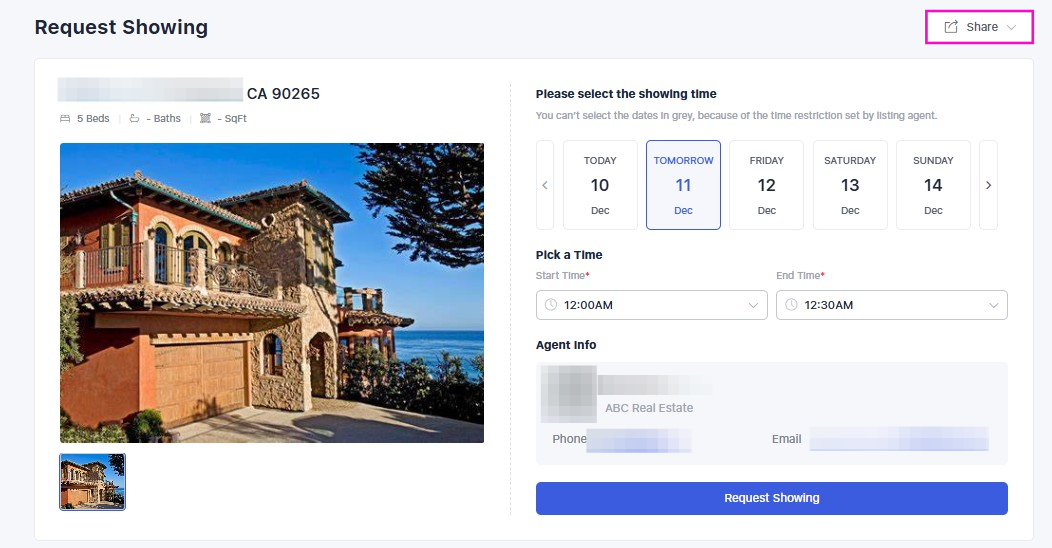1052x548 pixels.
Task: Open the Start Time dropdown
Action: (x=652, y=305)
